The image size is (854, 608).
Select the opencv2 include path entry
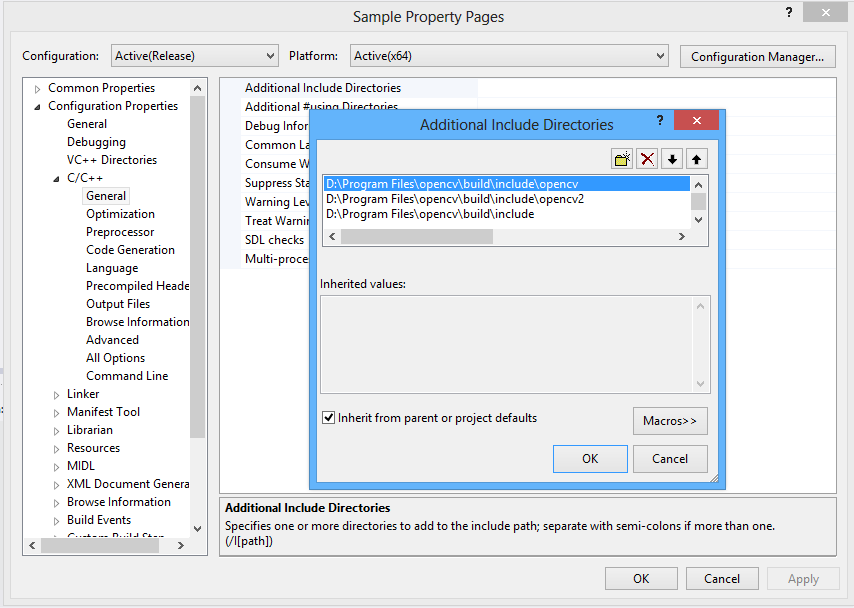pos(454,199)
